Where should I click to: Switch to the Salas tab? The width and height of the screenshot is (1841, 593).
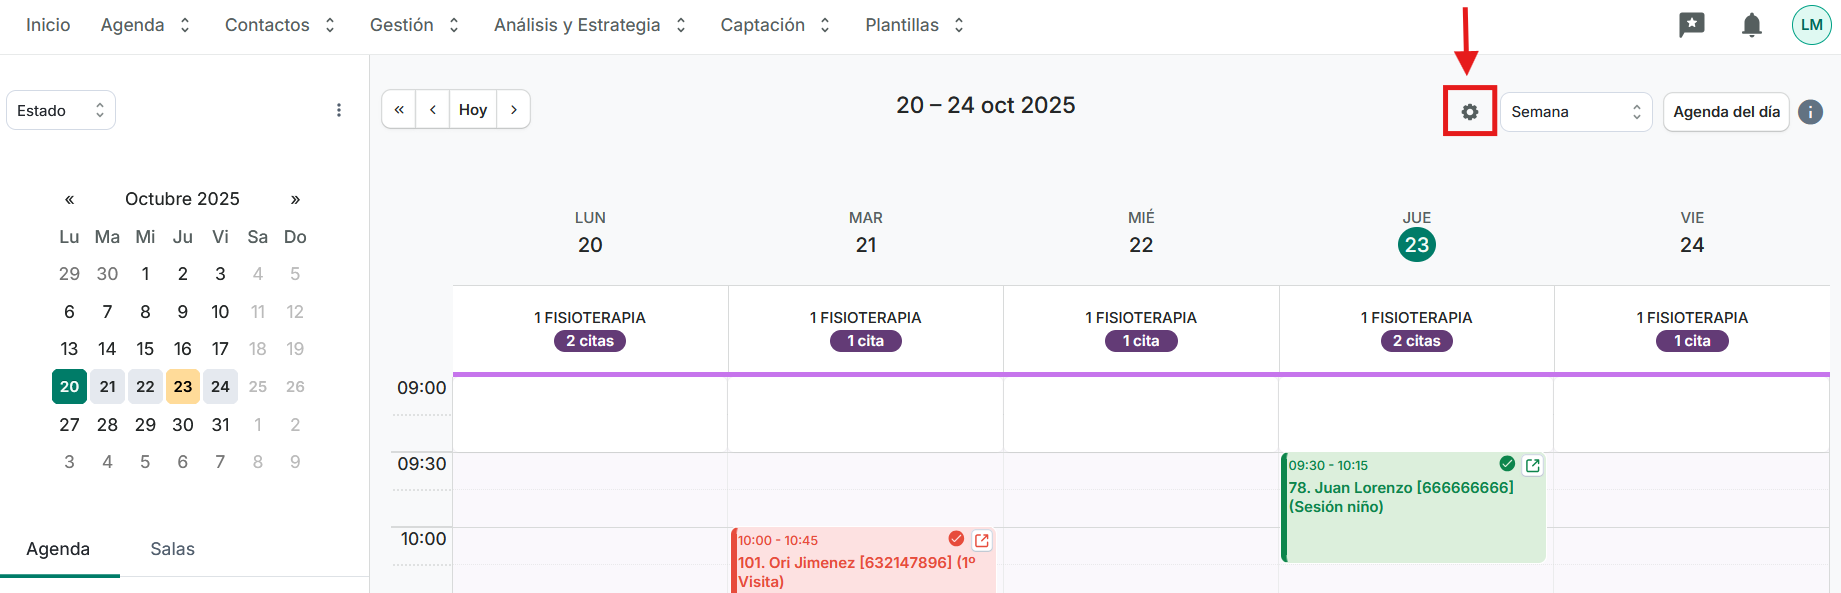(x=172, y=549)
